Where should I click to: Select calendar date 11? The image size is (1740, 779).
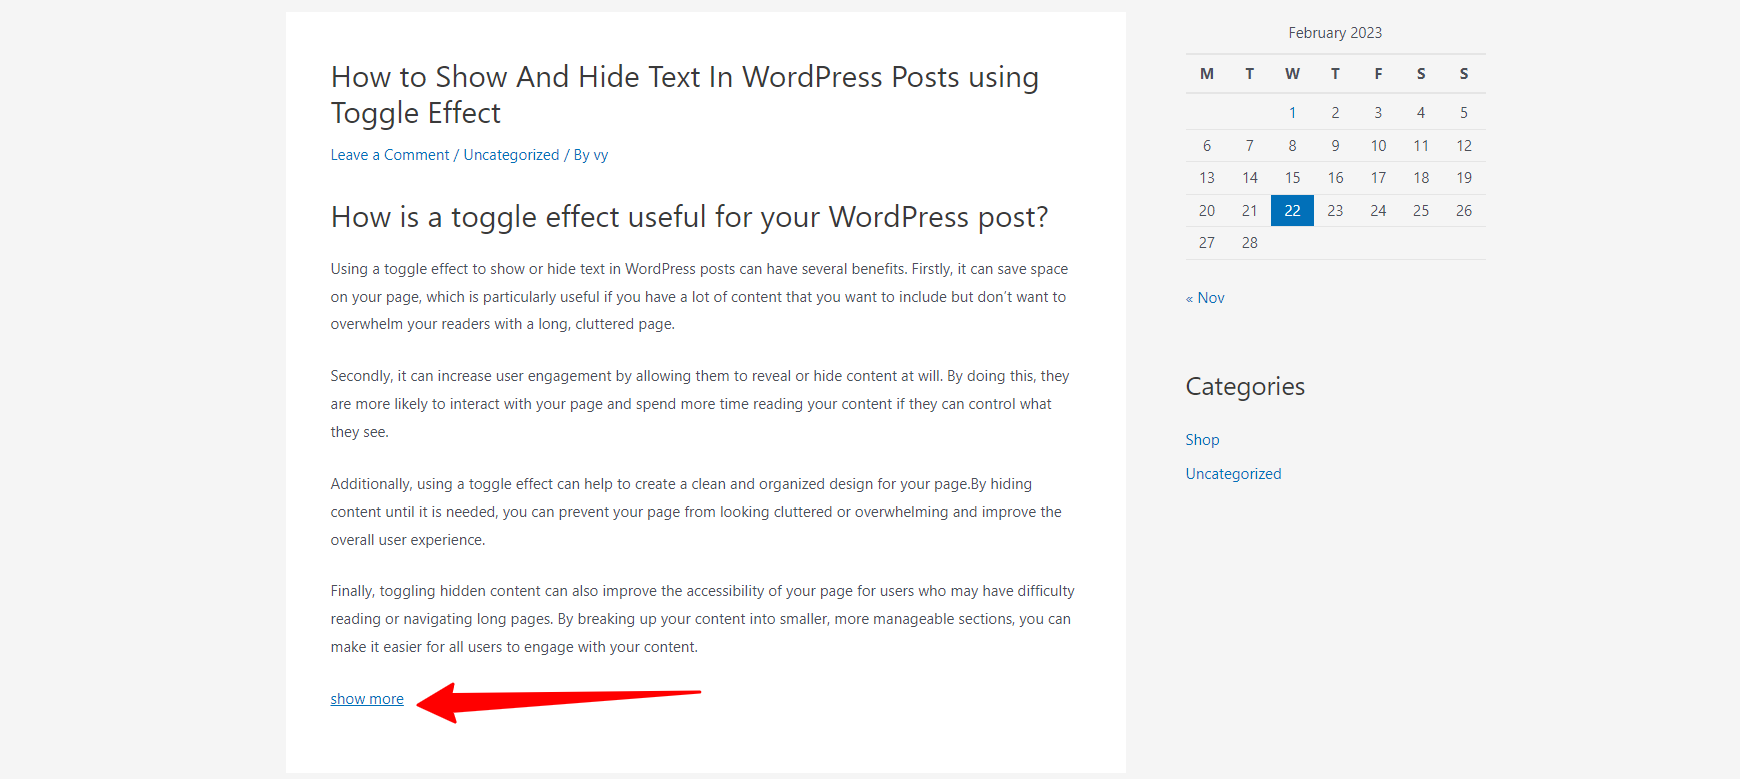point(1421,146)
